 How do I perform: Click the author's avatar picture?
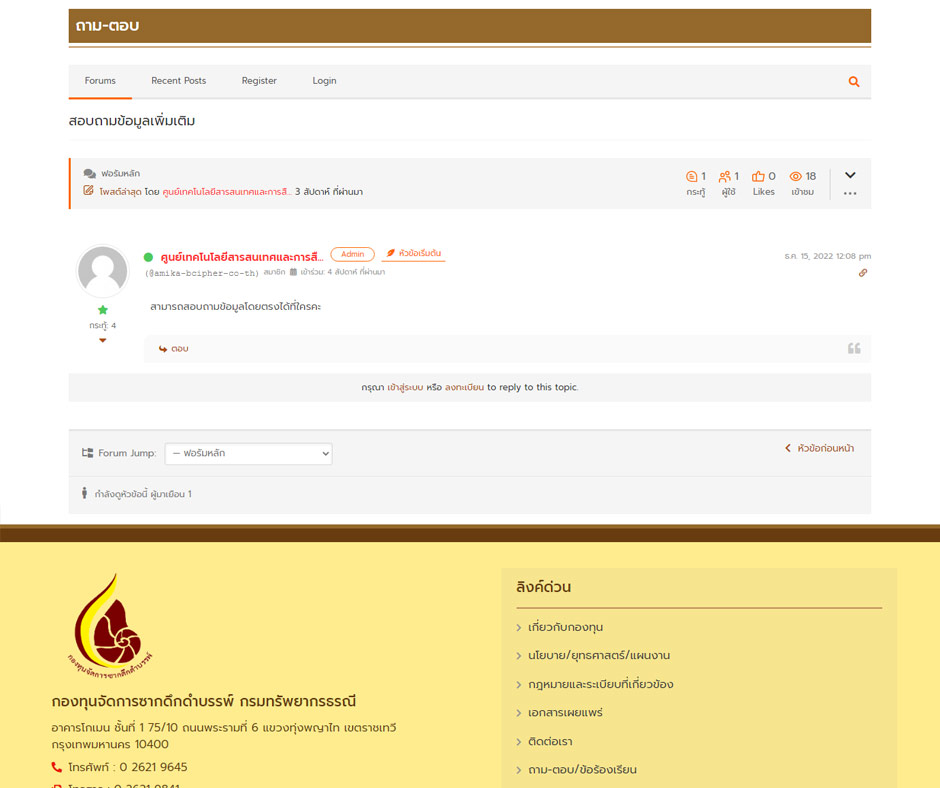pos(103,270)
